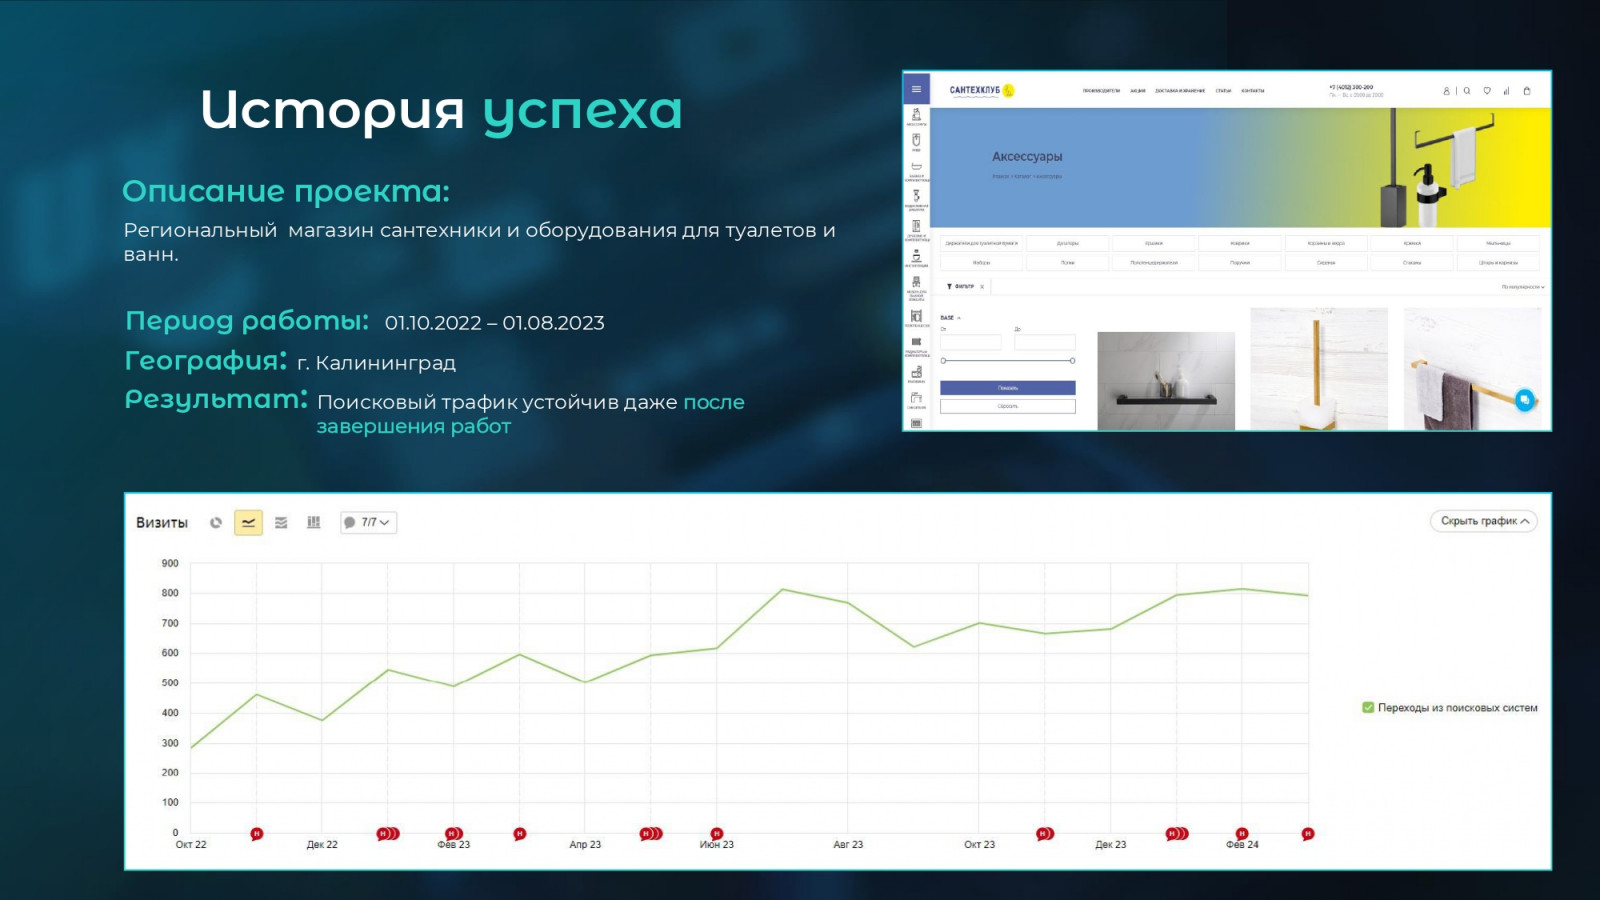Click the blue Показать filter button
Image resolution: width=1600 pixels, height=900 pixels.
pyautogui.click(x=1008, y=388)
